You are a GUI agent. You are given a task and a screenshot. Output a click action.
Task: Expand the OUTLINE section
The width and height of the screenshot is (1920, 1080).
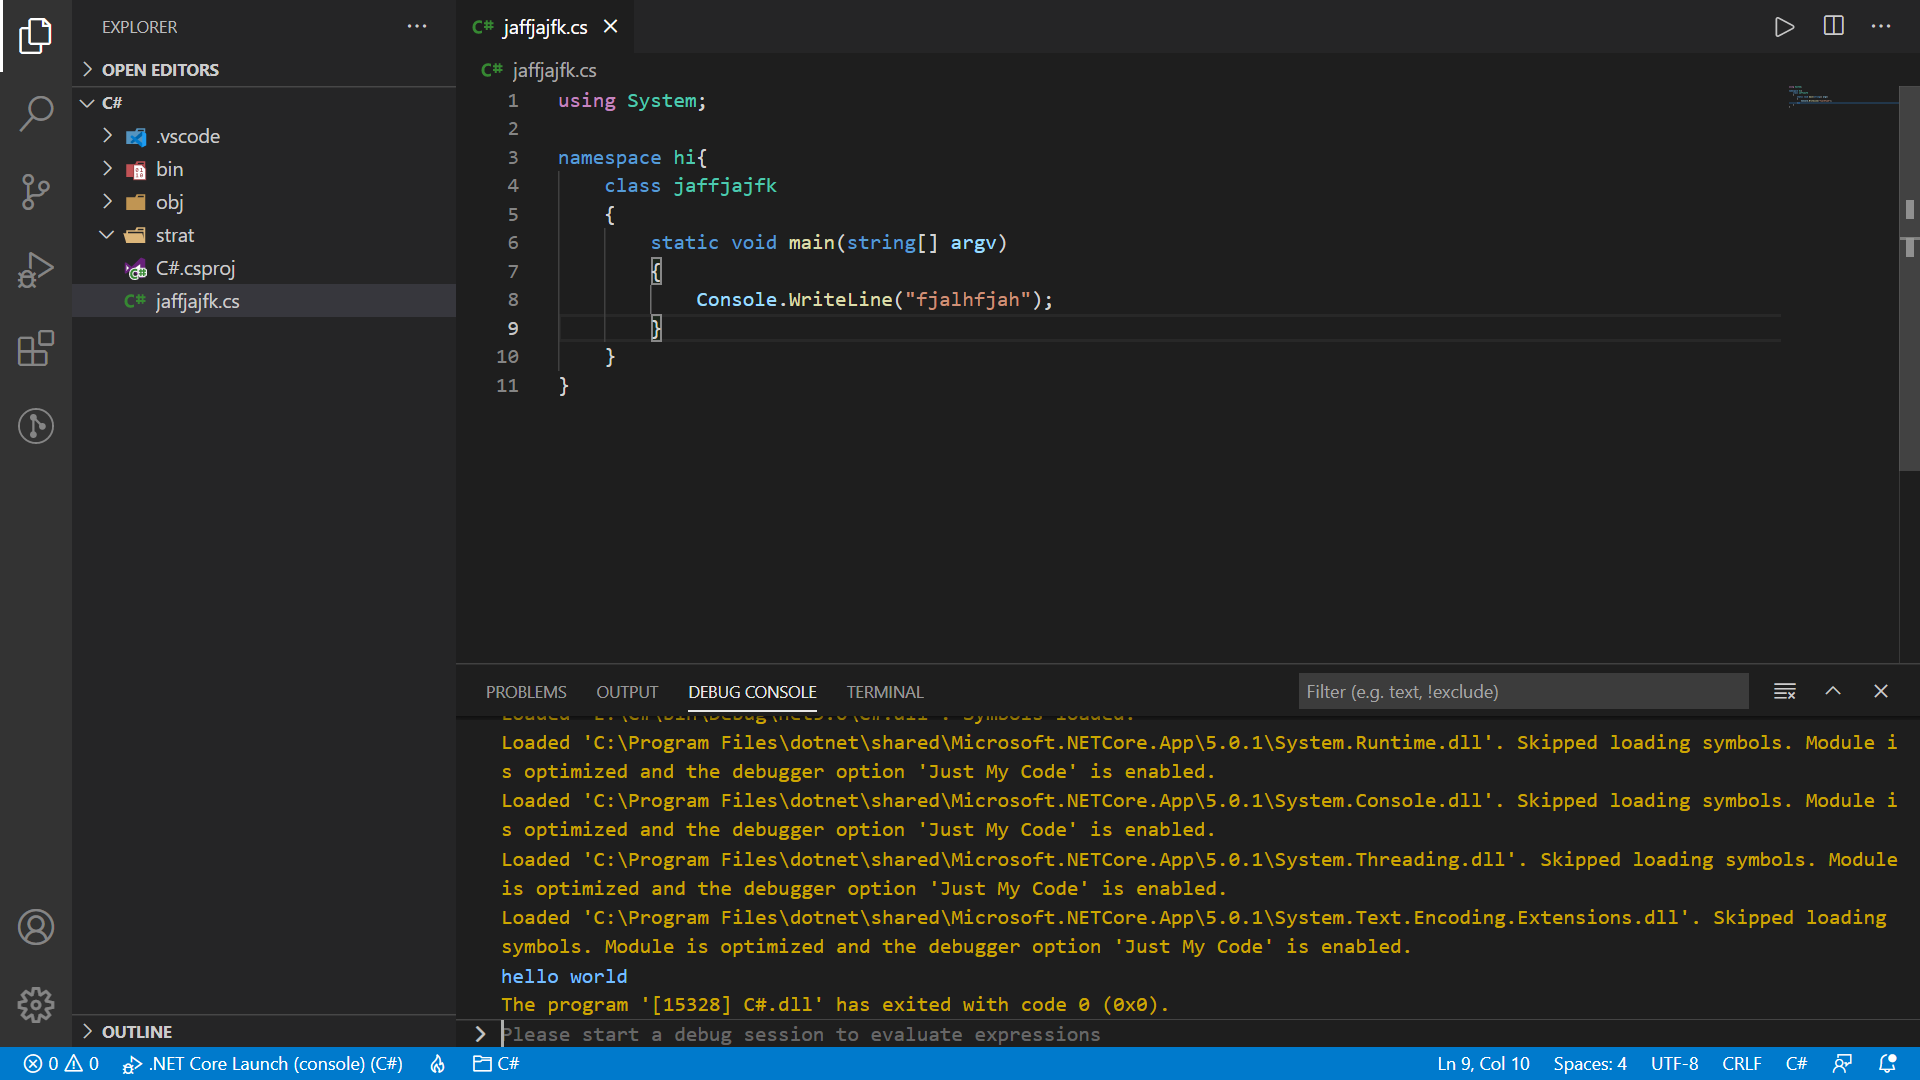264,1032
